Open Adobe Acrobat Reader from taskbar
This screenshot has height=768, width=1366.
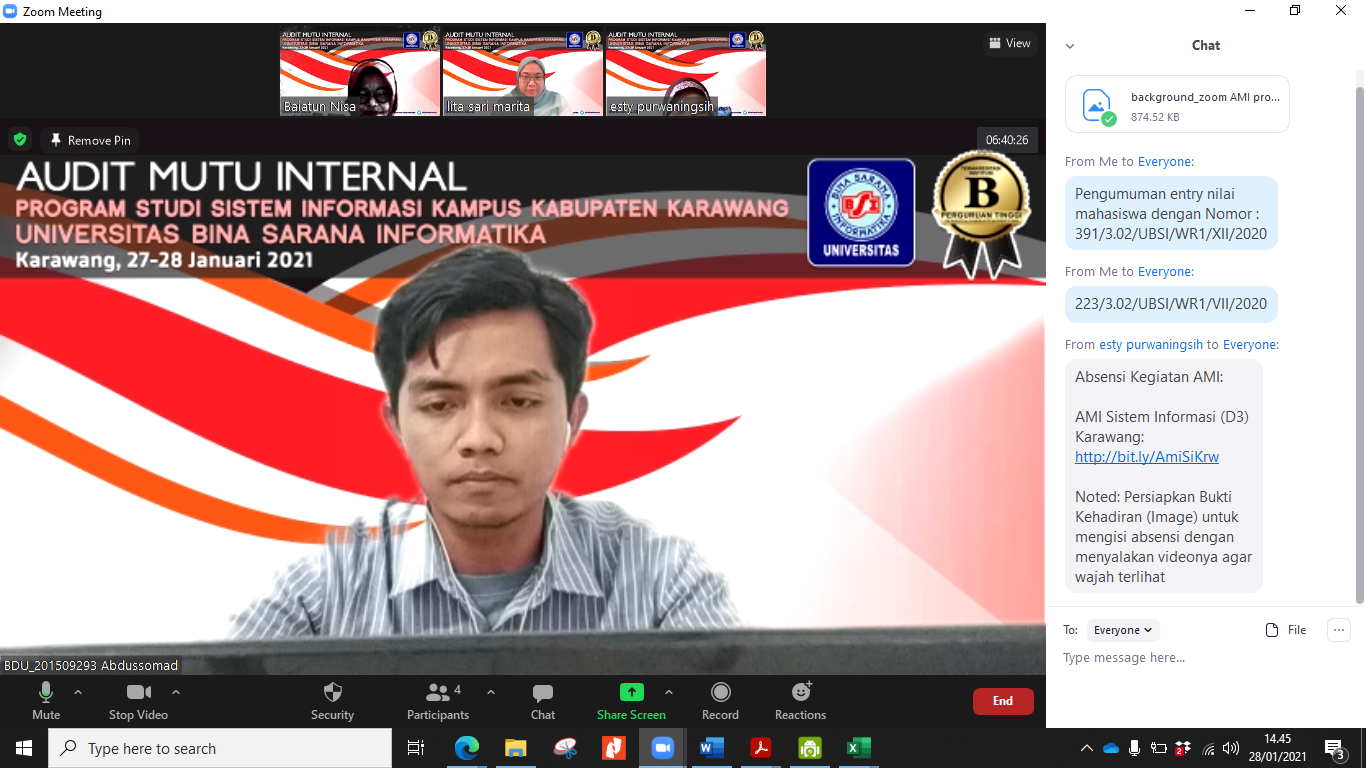pyautogui.click(x=760, y=748)
